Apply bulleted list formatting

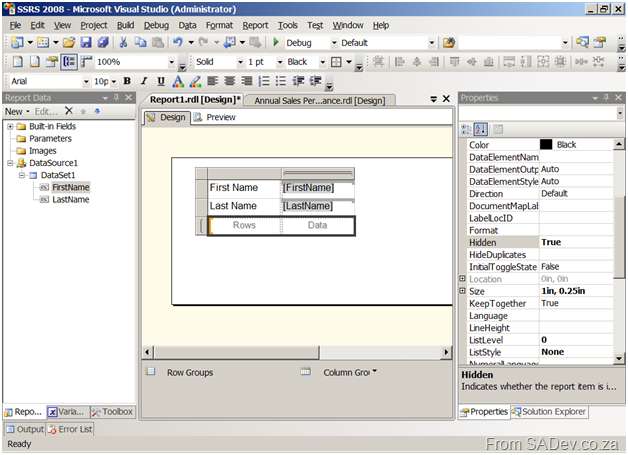tap(281, 81)
